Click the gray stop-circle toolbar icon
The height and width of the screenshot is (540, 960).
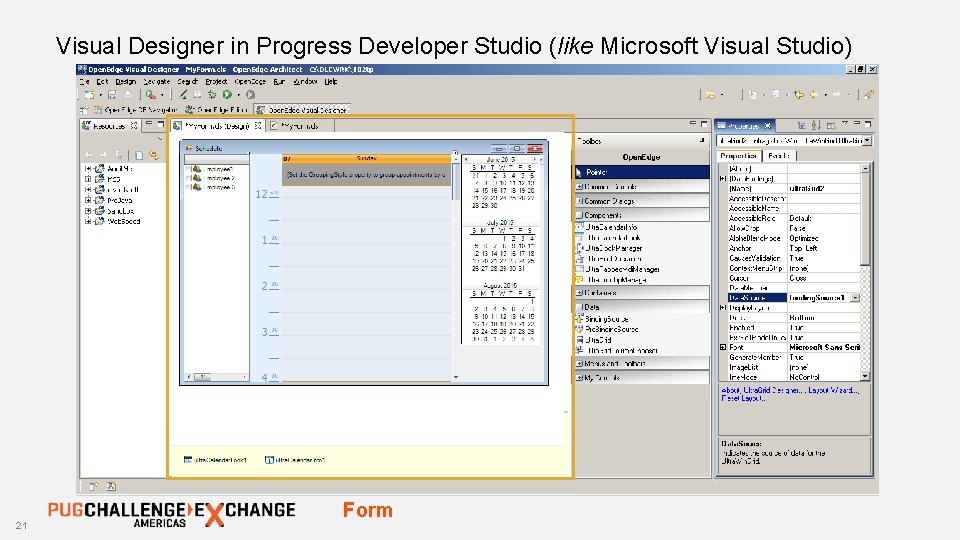pos(250,95)
